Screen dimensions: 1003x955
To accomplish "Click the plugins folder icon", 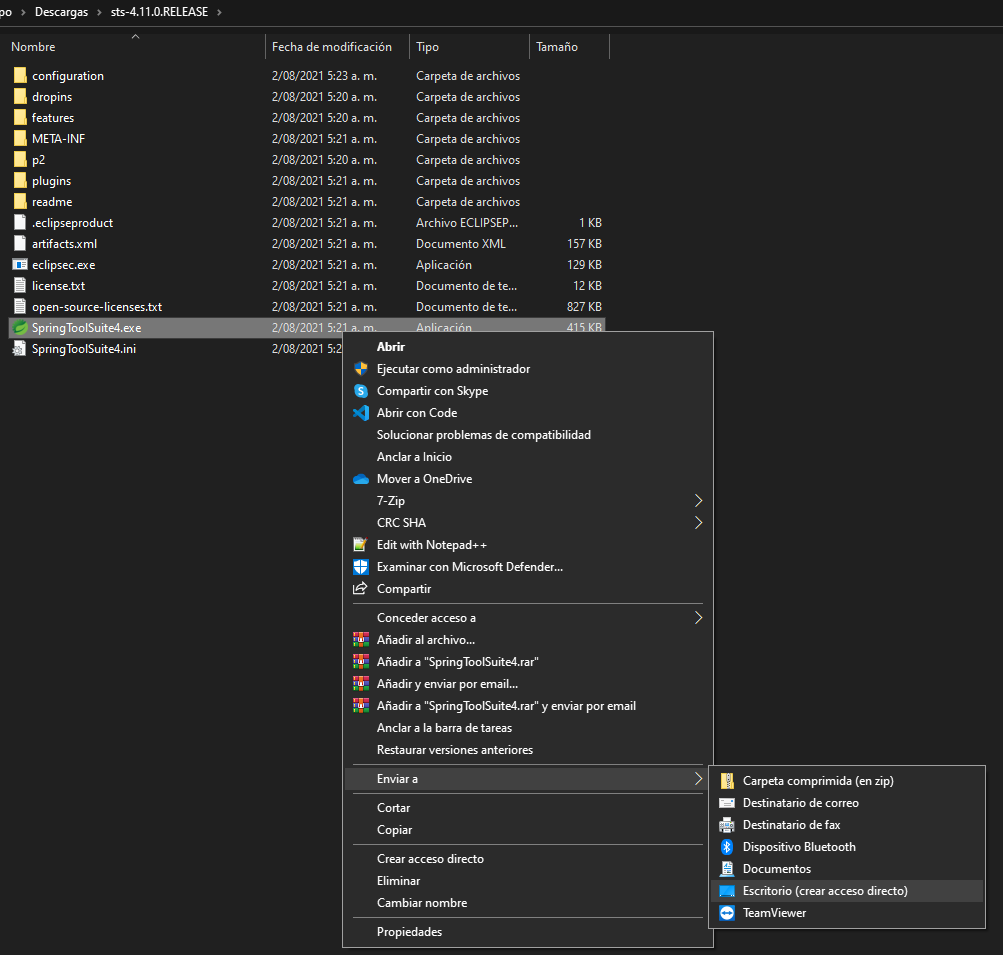I will pos(20,181).
